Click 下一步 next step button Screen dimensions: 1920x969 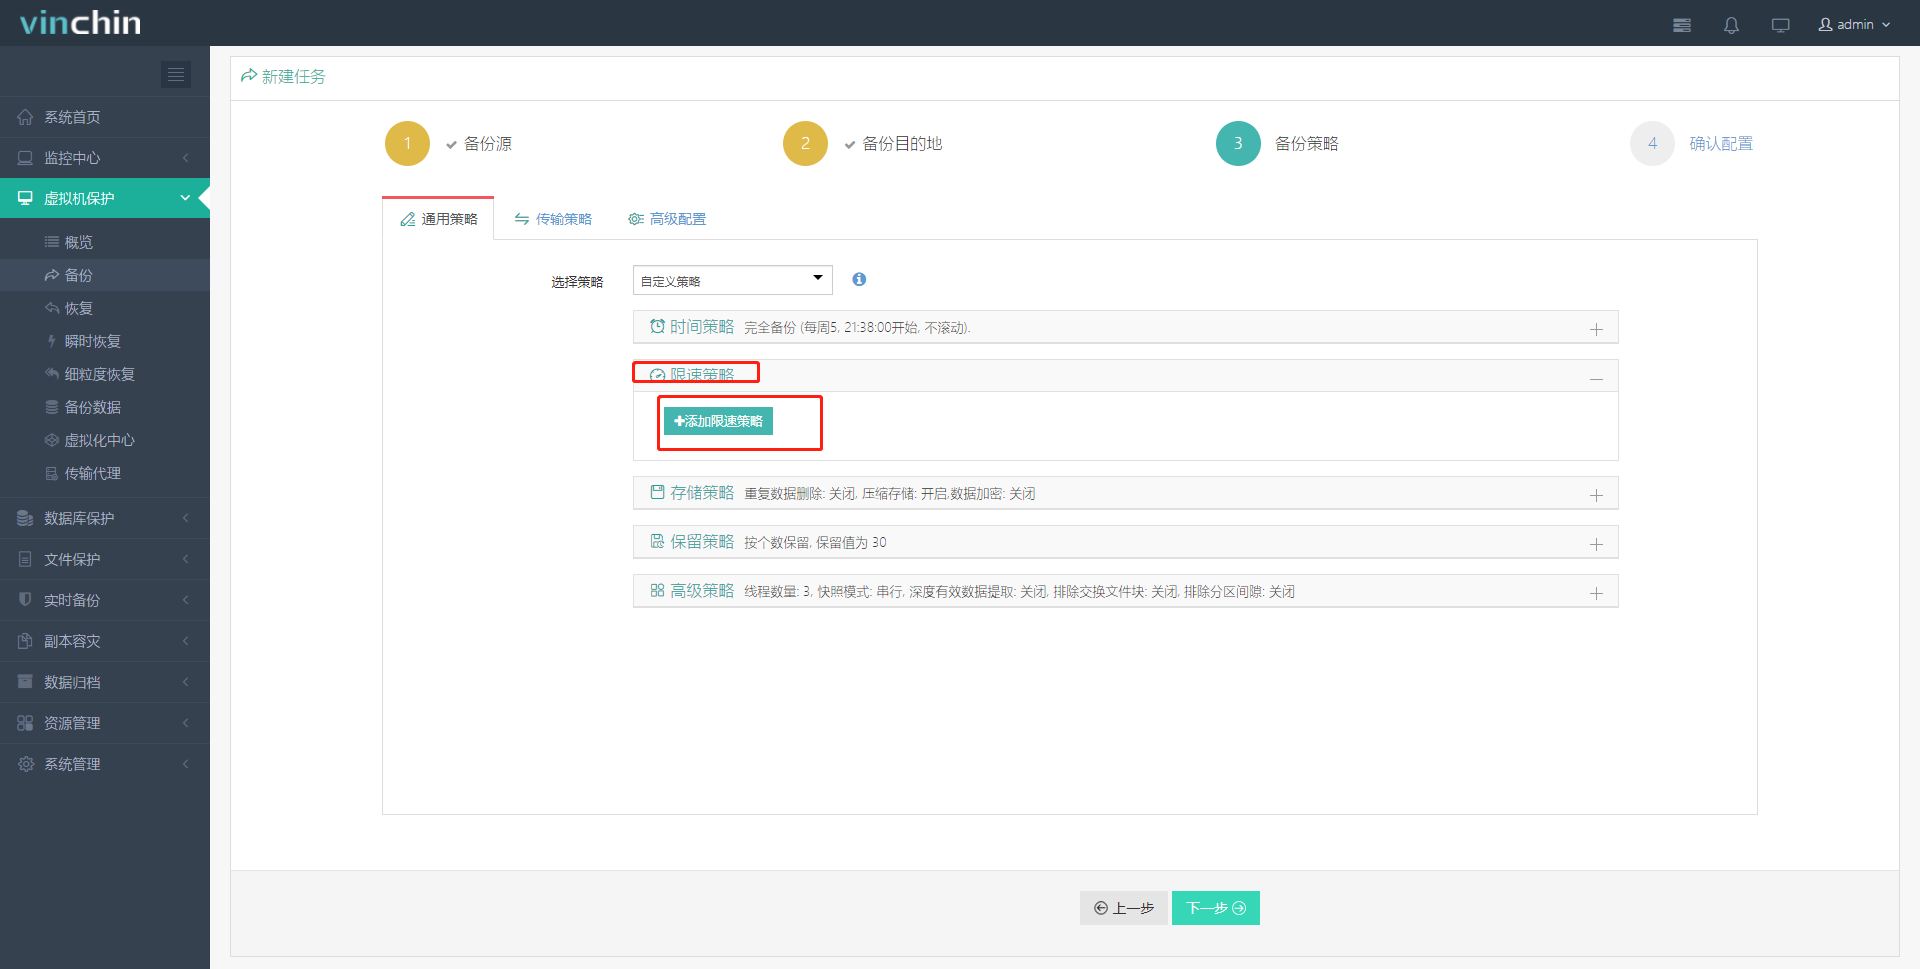tap(1216, 908)
